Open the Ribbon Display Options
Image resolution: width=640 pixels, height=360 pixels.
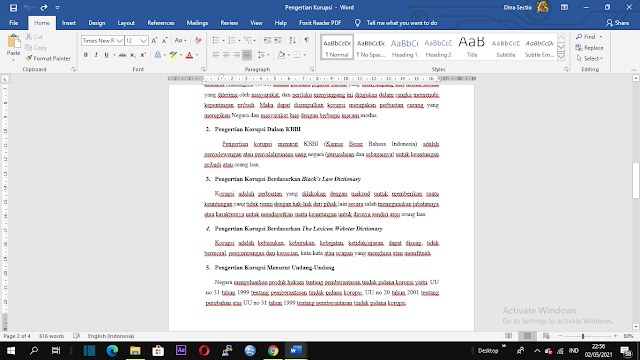tap(564, 8)
